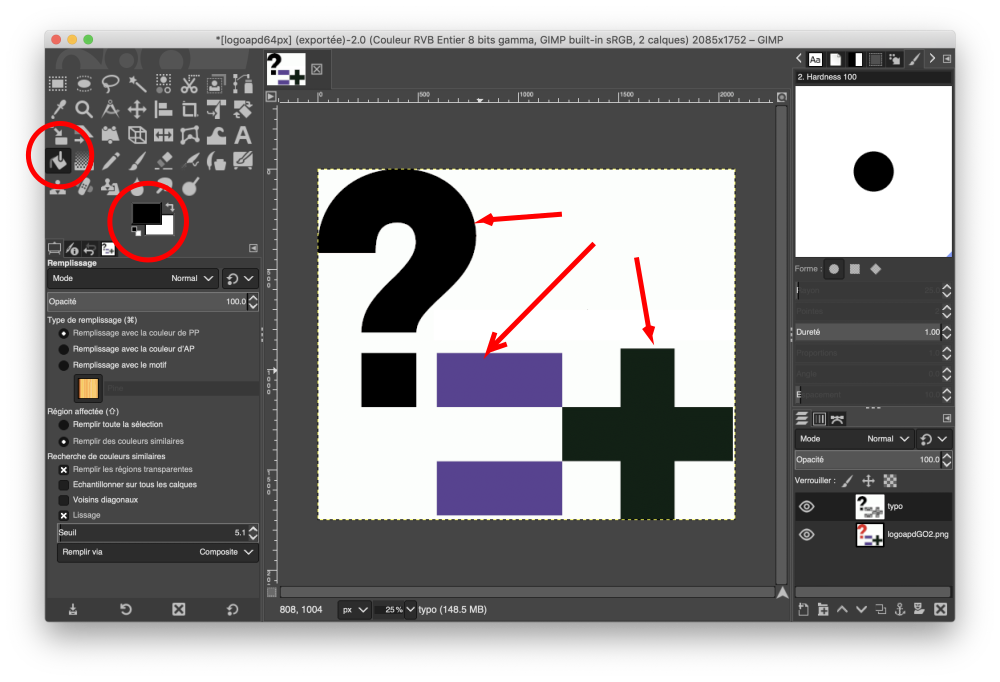This screenshot has height=682, width=1000.
Task: Select the Zoom tool
Action: (84, 109)
